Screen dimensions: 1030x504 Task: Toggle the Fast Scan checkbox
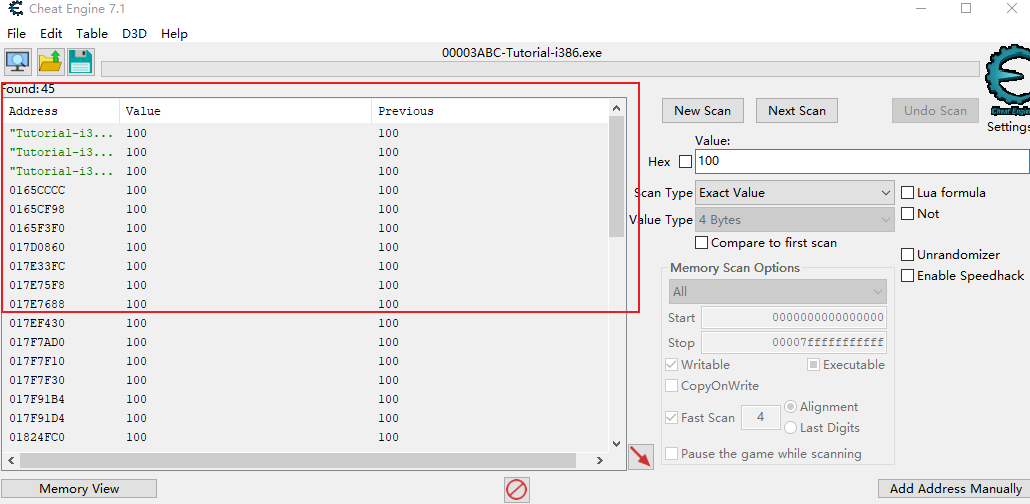(x=671, y=417)
